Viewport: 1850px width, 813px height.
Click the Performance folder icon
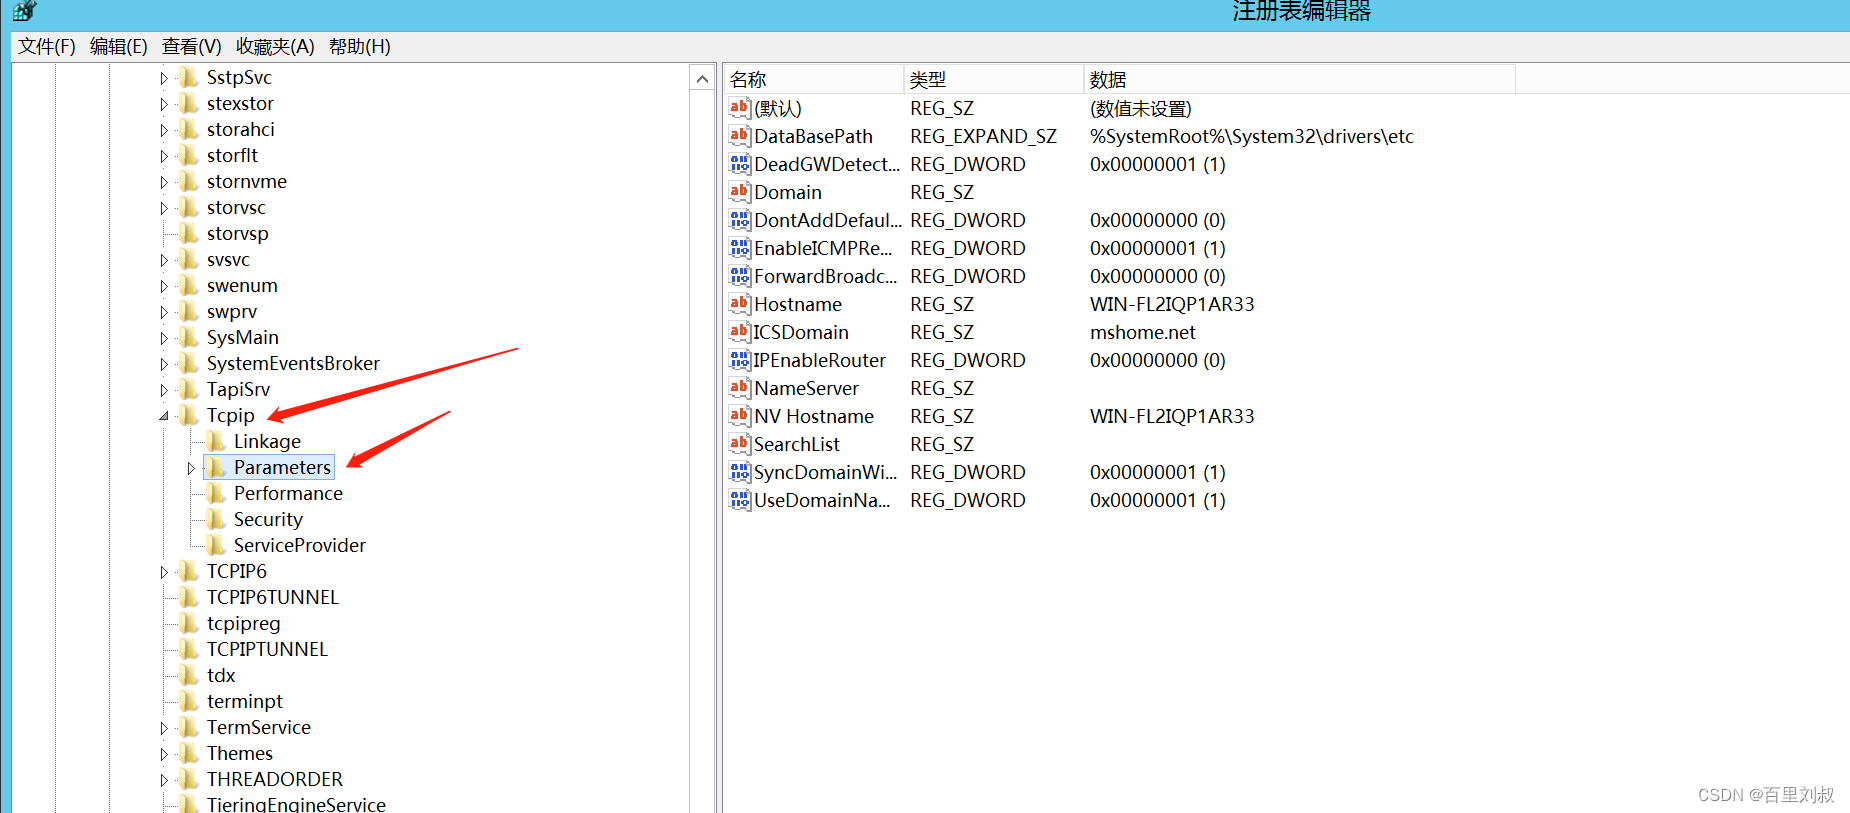pyautogui.click(x=215, y=493)
